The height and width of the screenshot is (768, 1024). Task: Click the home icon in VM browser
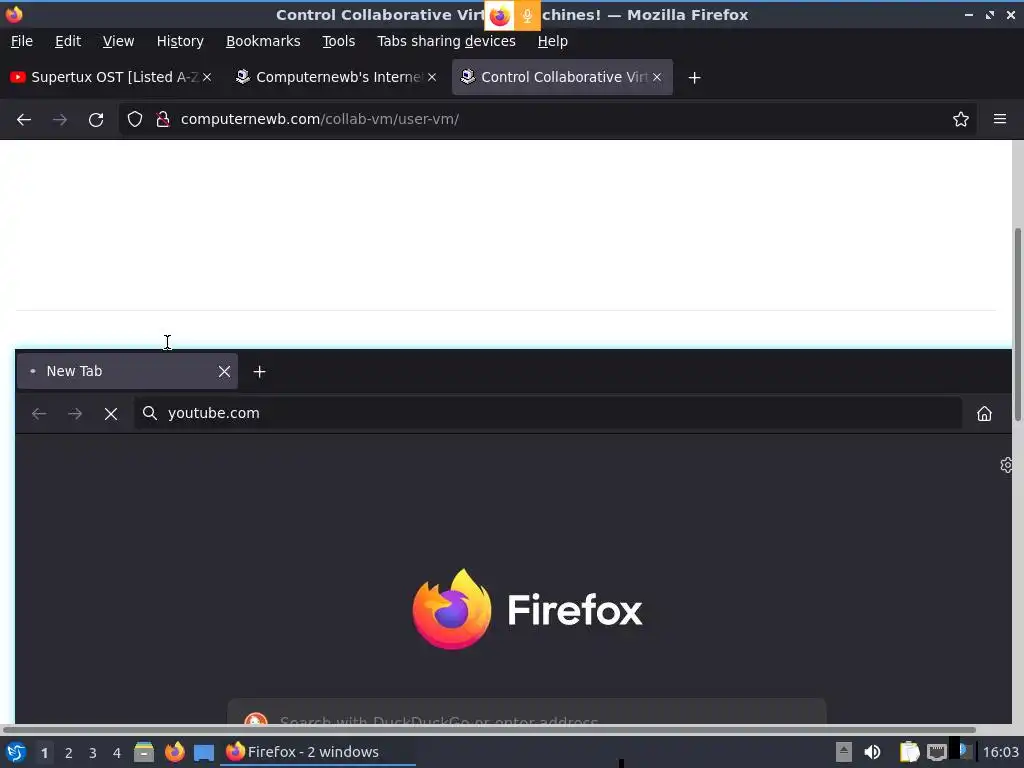pyautogui.click(x=984, y=414)
